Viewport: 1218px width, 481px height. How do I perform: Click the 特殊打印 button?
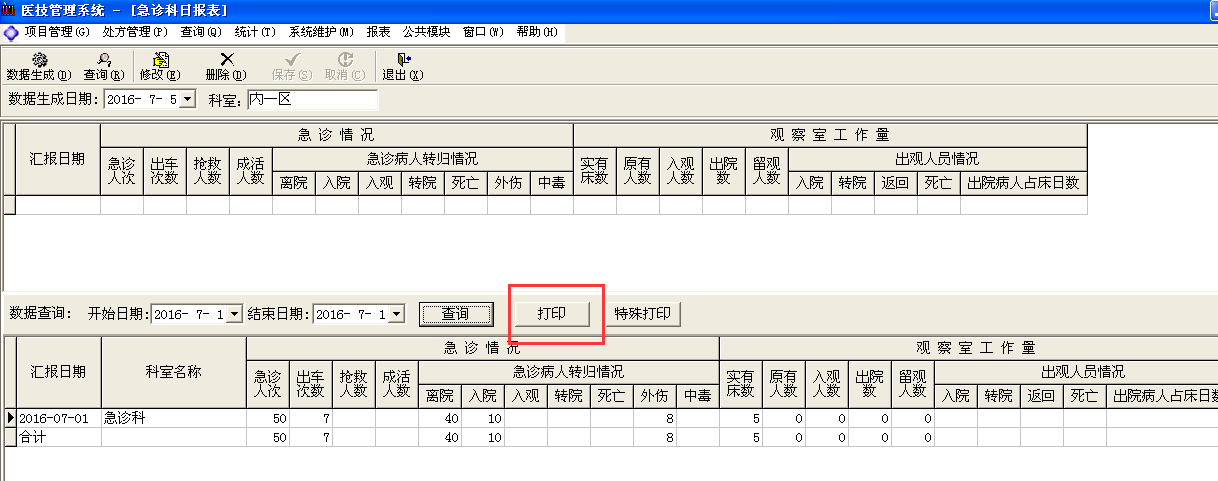tap(643, 314)
